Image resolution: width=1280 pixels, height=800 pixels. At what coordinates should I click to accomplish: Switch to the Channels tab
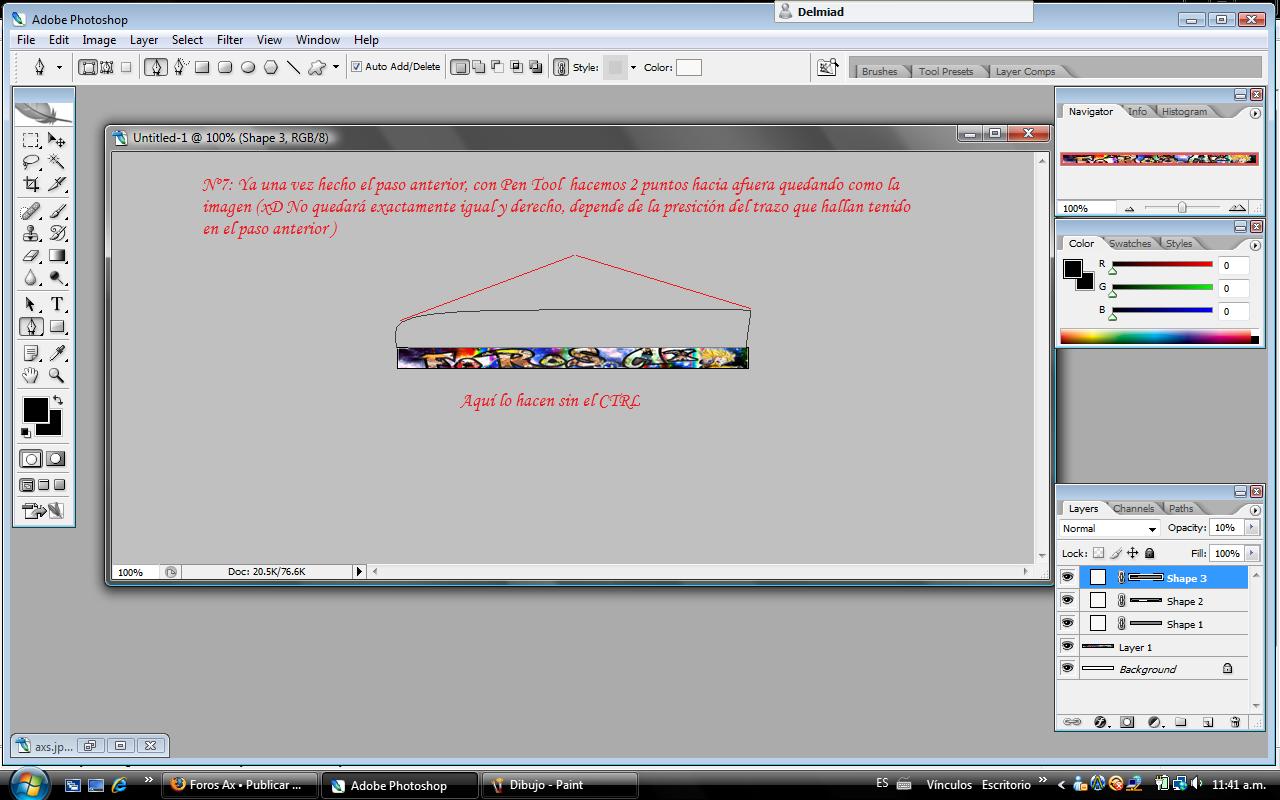pyautogui.click(x=1133, y=508)
